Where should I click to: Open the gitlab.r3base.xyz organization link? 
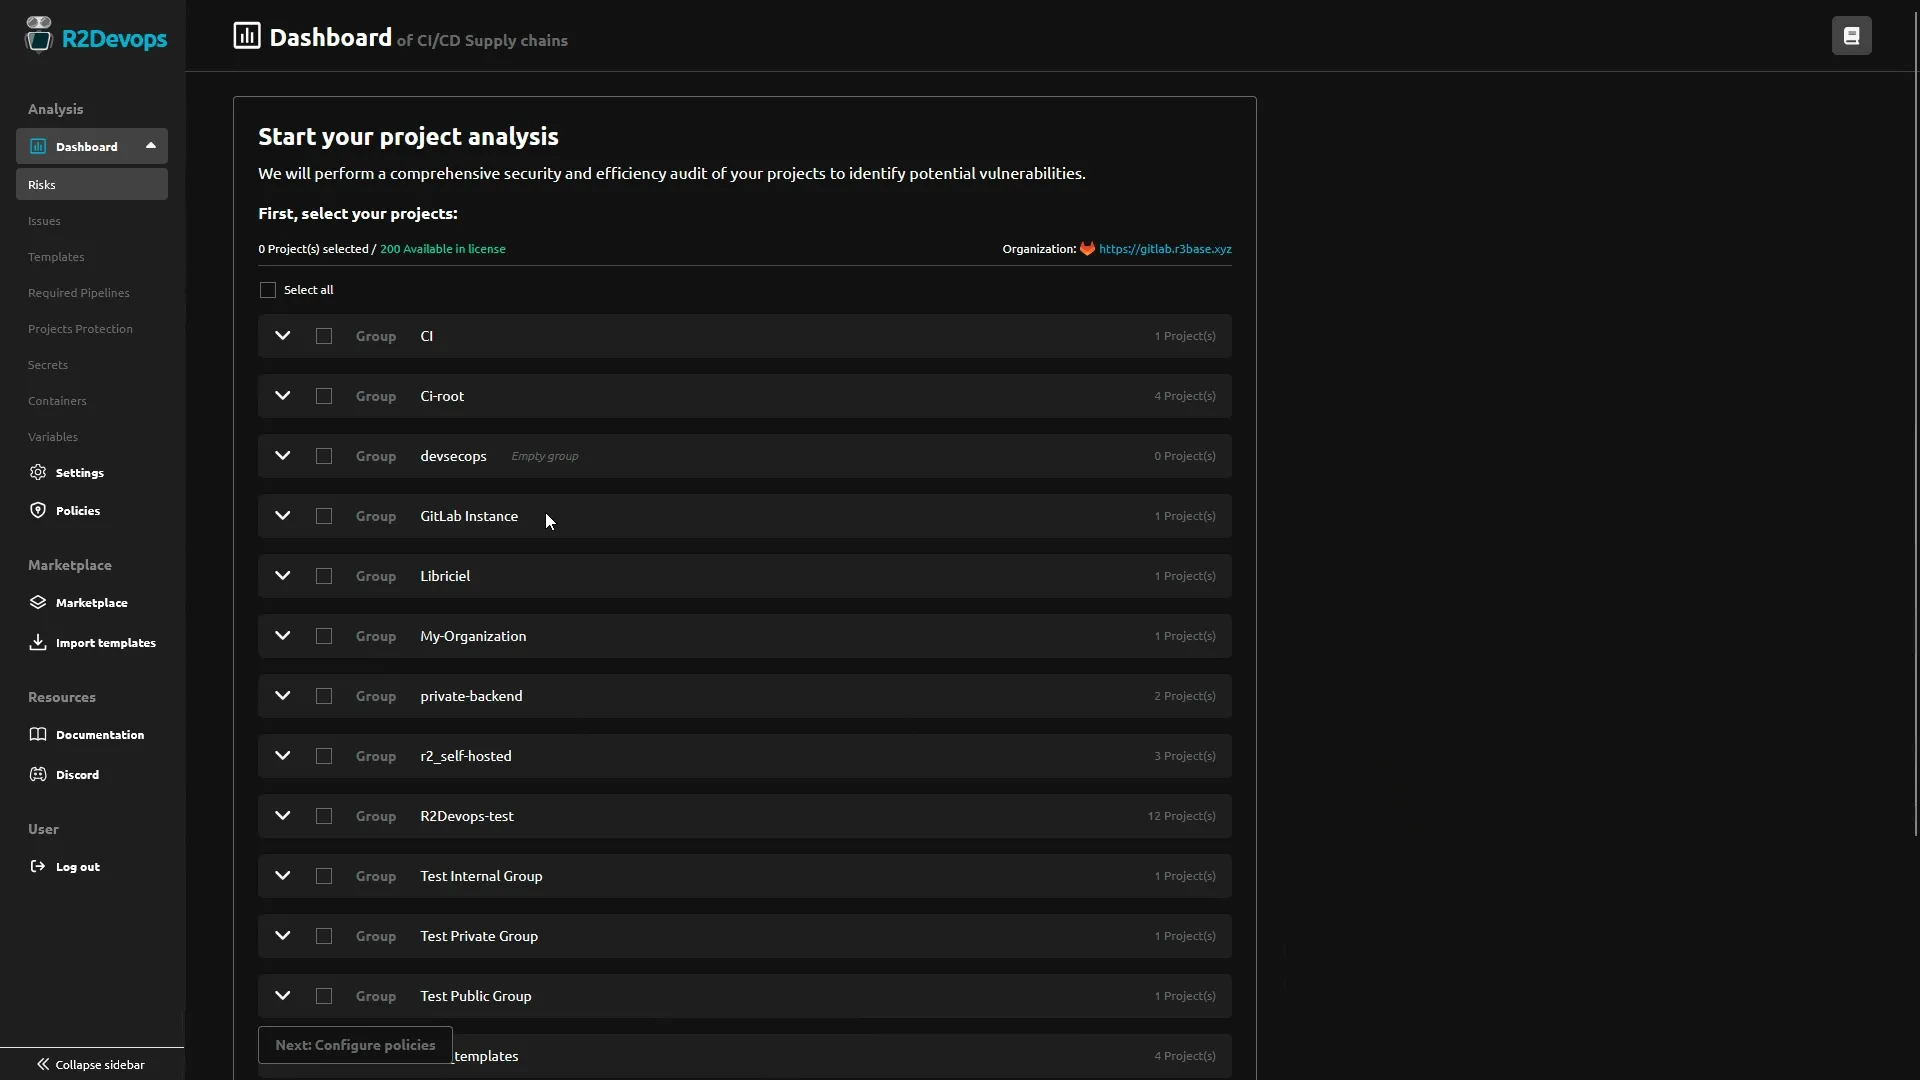click(1165, 249)
